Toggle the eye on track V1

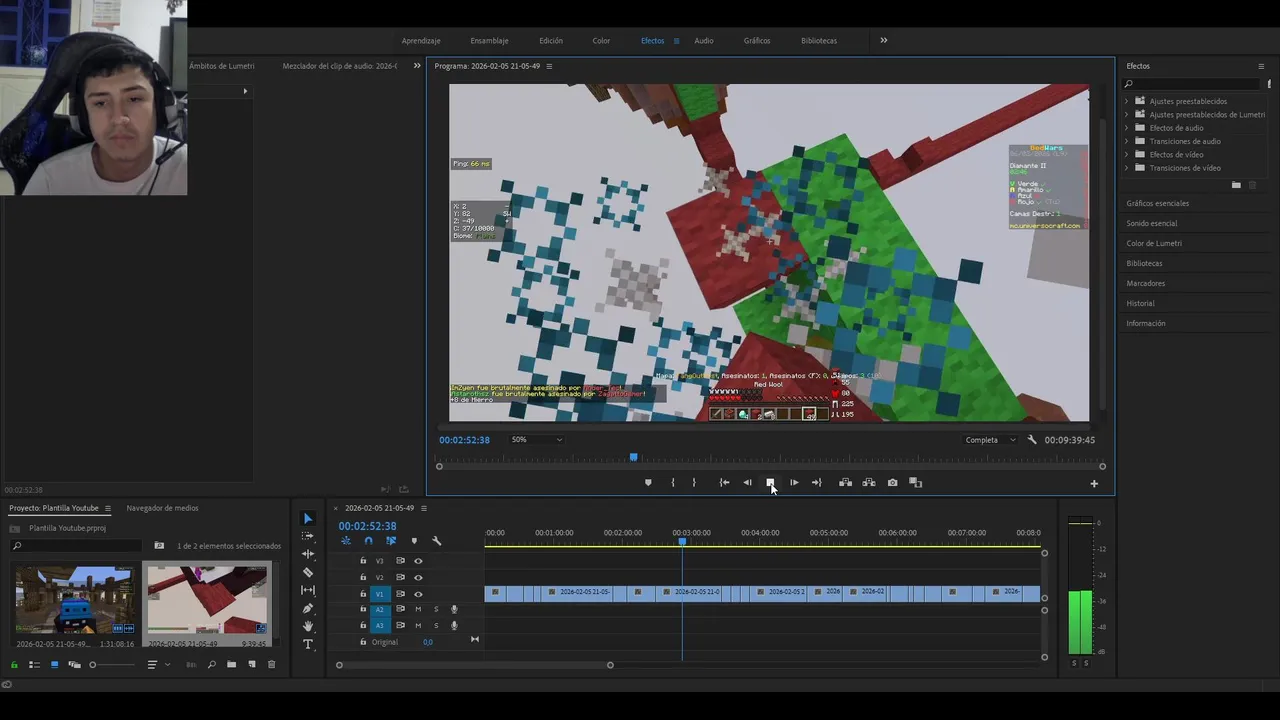point(418,594)
